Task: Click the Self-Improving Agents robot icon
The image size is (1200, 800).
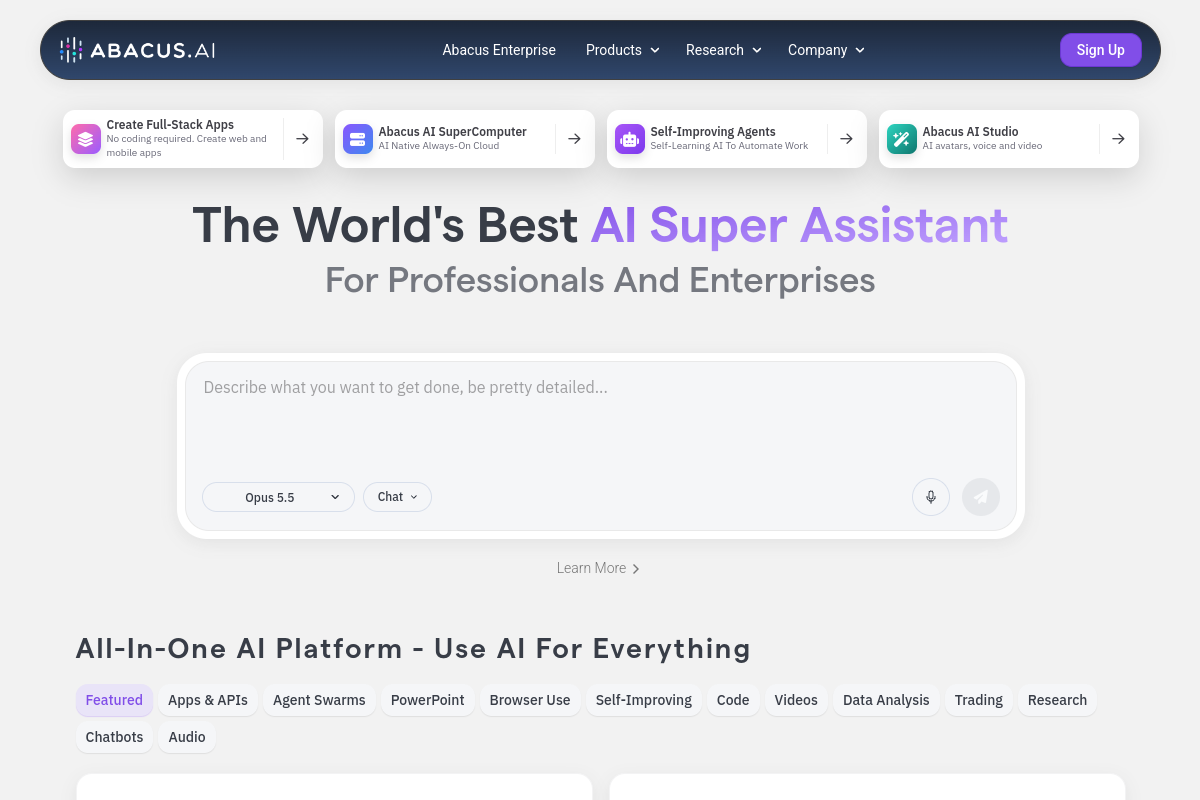Action: [x=630, y=139]
